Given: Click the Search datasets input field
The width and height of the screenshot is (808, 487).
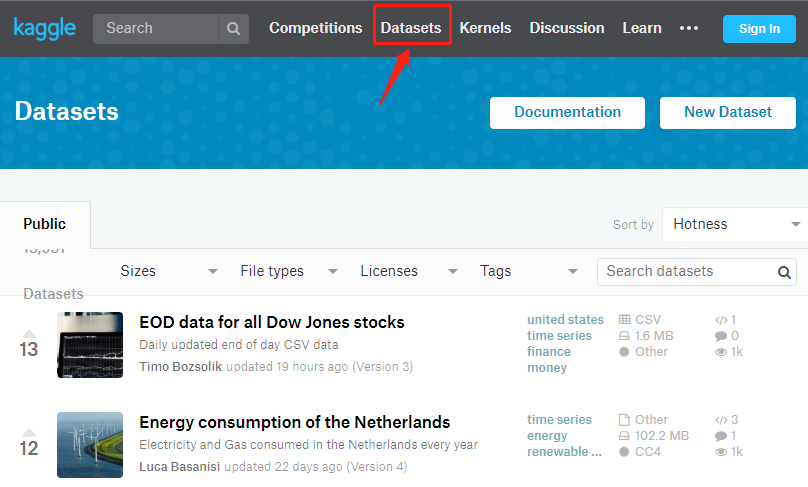Looking at the screenshot, I should (x=688, y=271).
